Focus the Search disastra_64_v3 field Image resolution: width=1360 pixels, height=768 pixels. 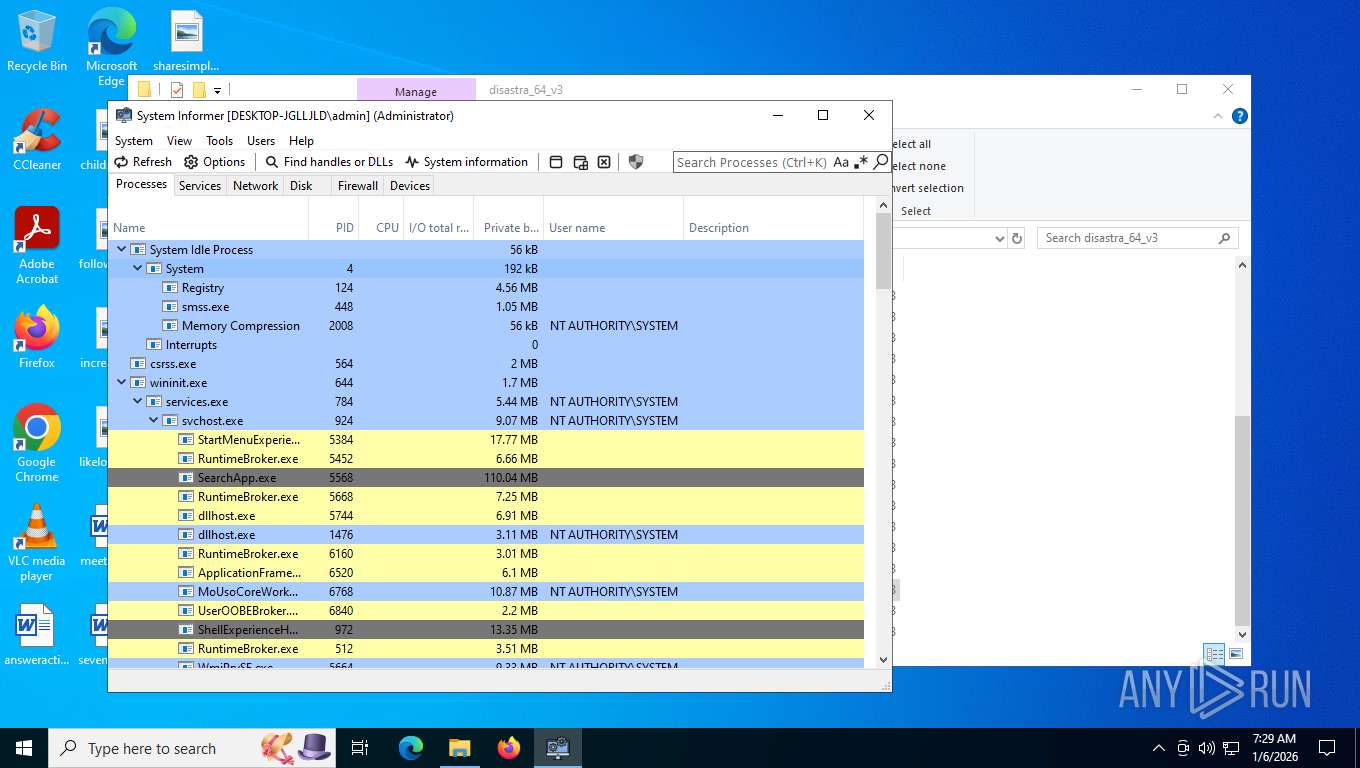tap(1136, 238)
